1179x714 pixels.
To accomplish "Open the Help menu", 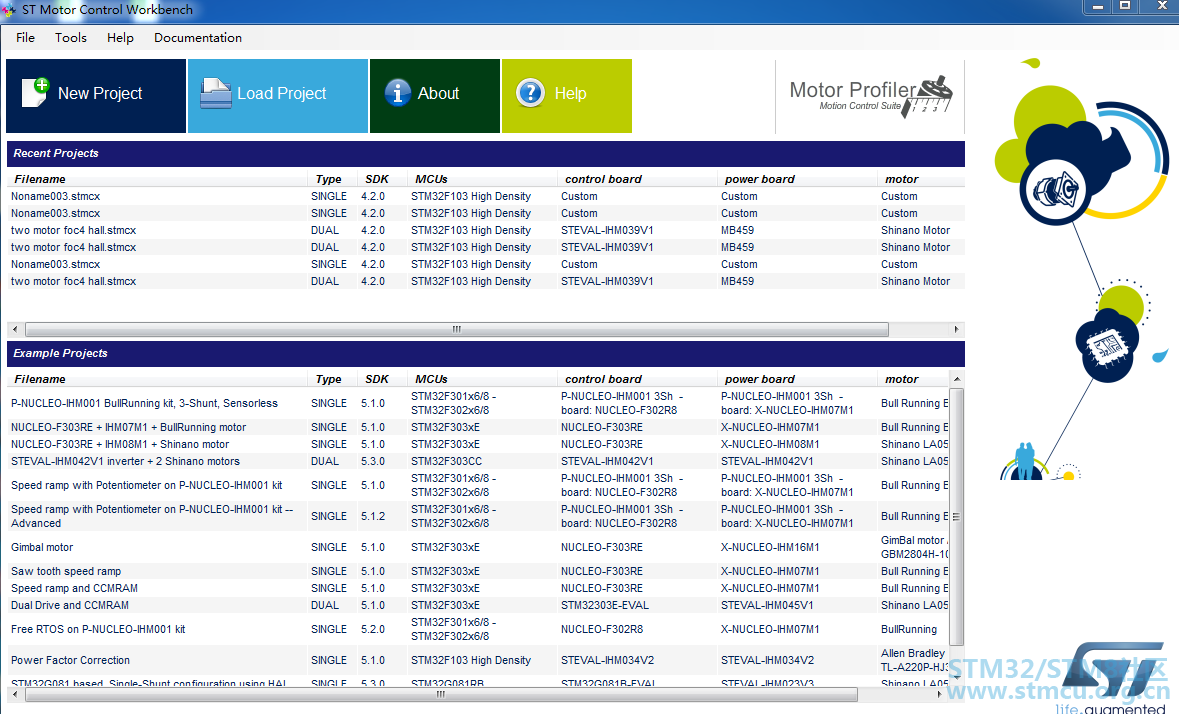I will [x=120, y=38].
